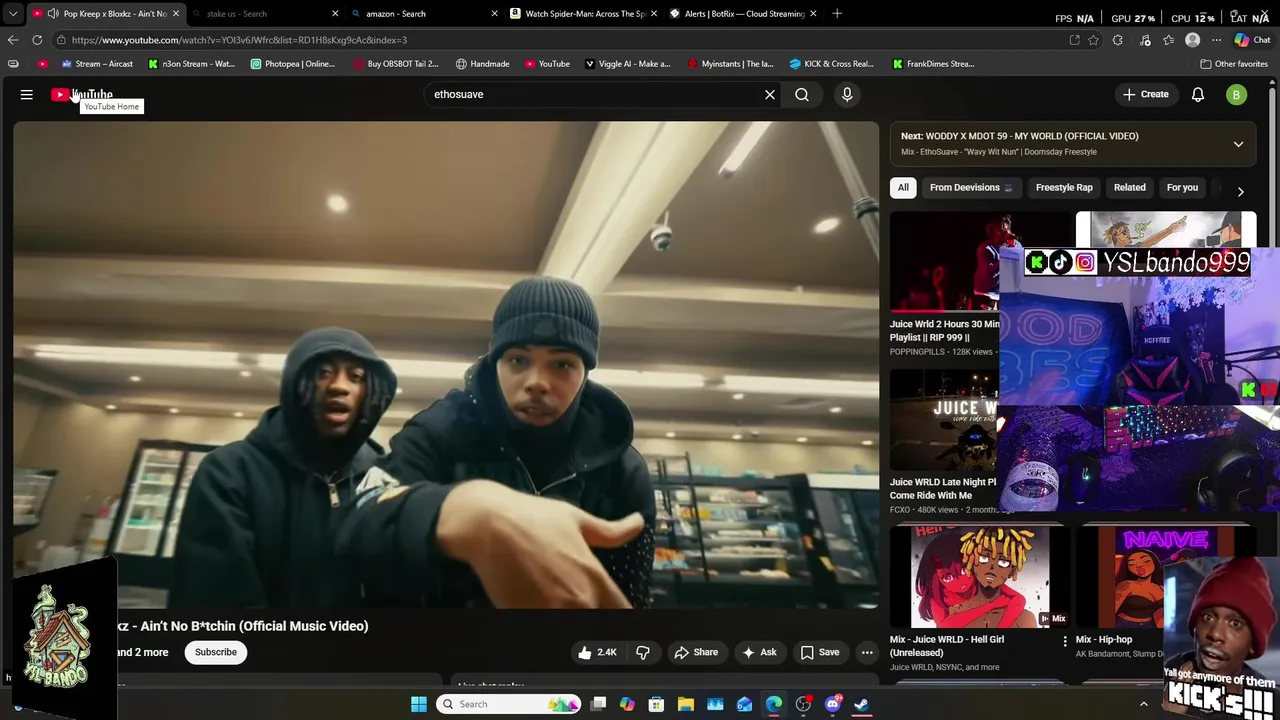Open Microsoft Store from the taskbar
Image resolution: width=1280 pixels, height=720 pixels.
point(657,704)
